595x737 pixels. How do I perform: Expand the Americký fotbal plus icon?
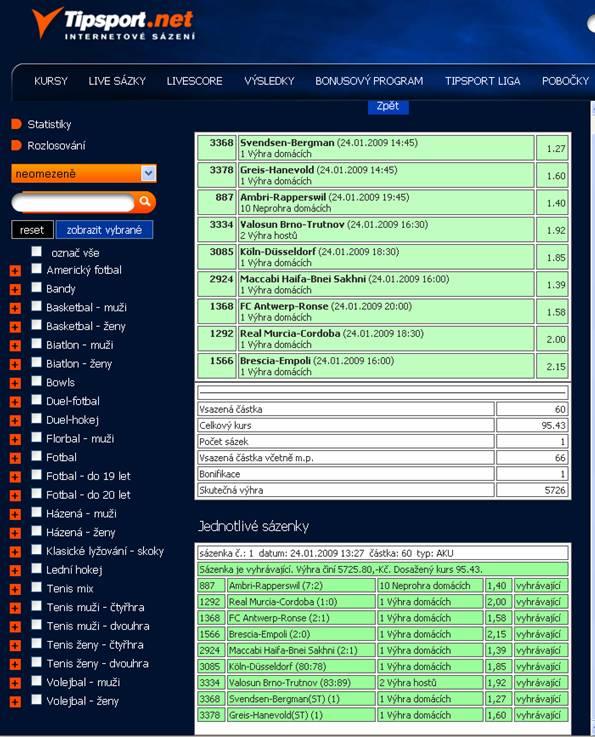coord(15,271)
